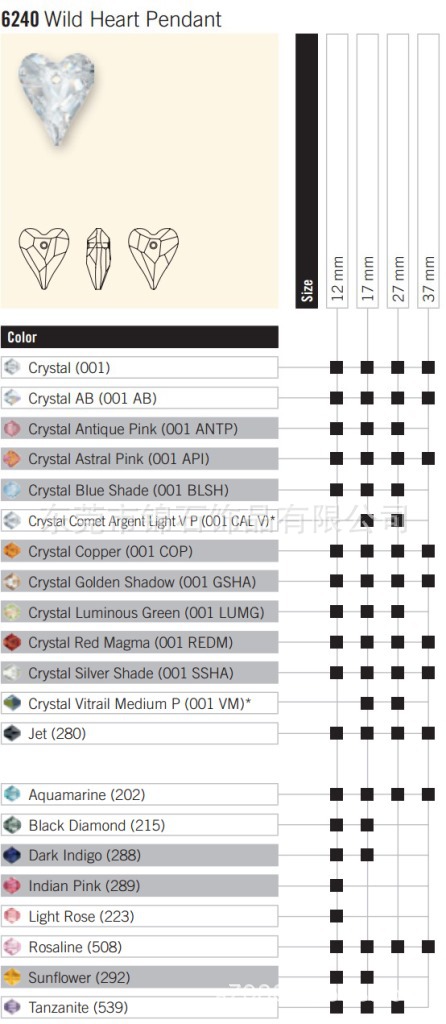
Task: Click the Crystal Copper orange bead icon
Action: [x=12, y=551]
